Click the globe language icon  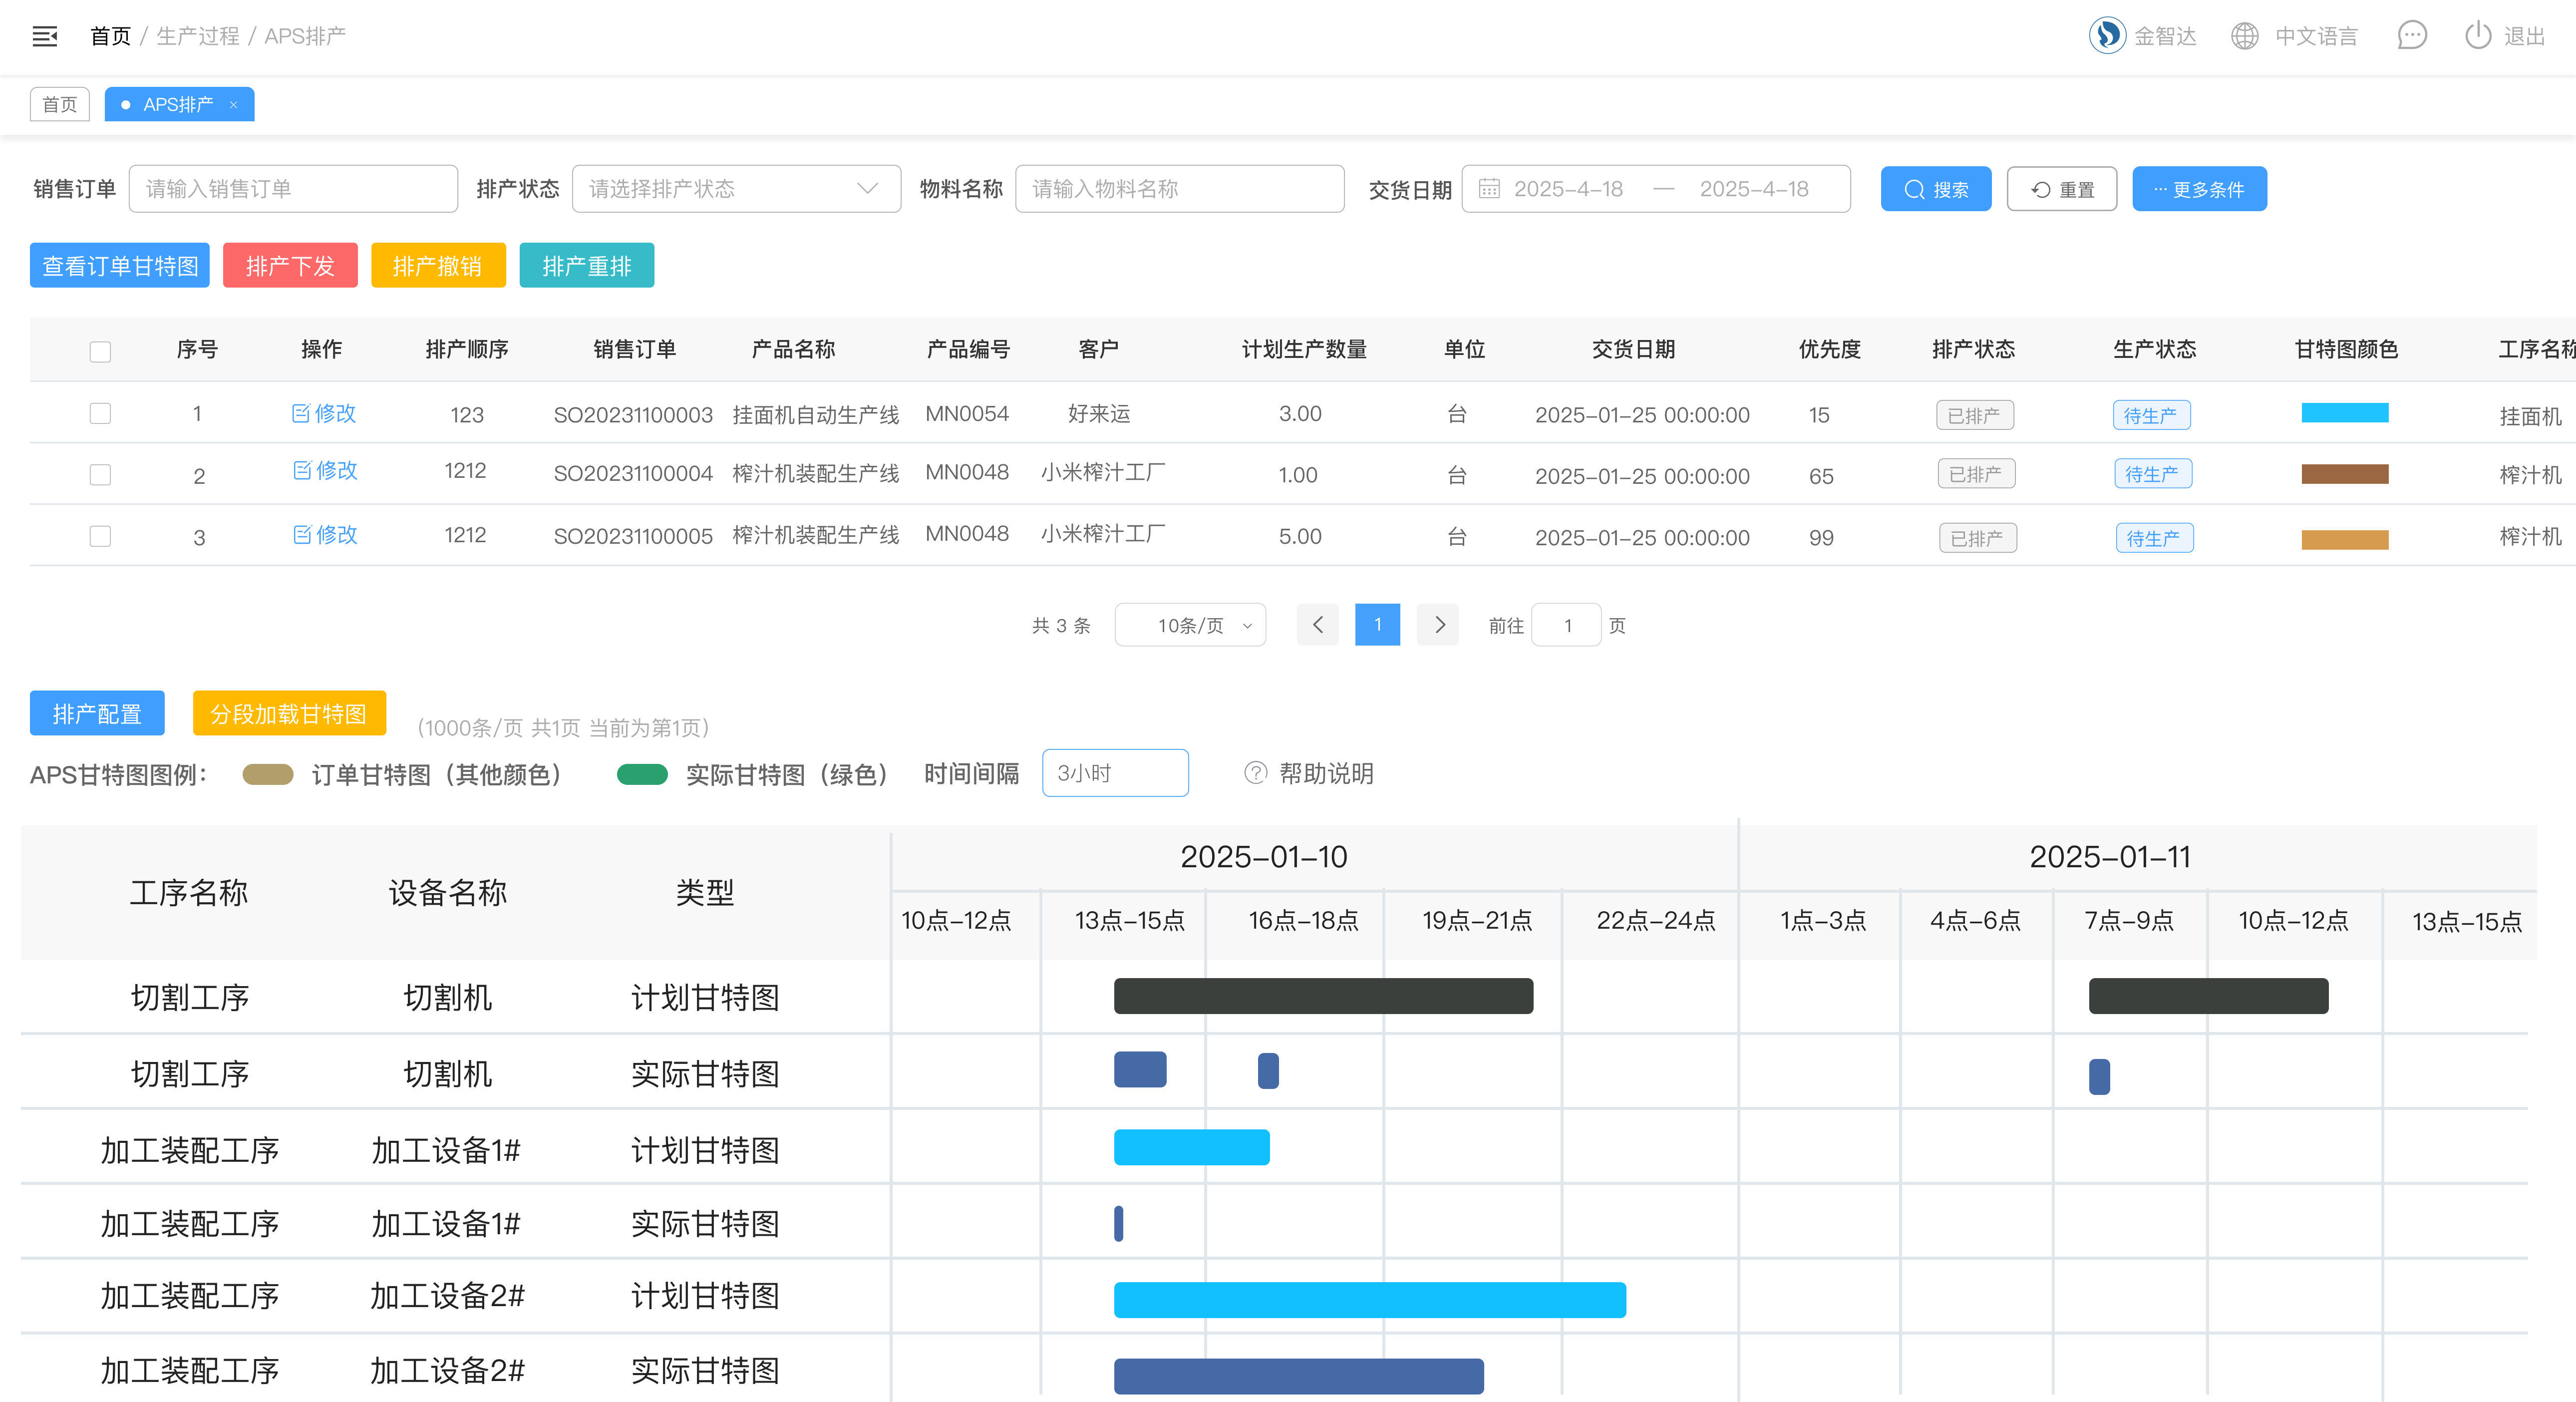2244,37
